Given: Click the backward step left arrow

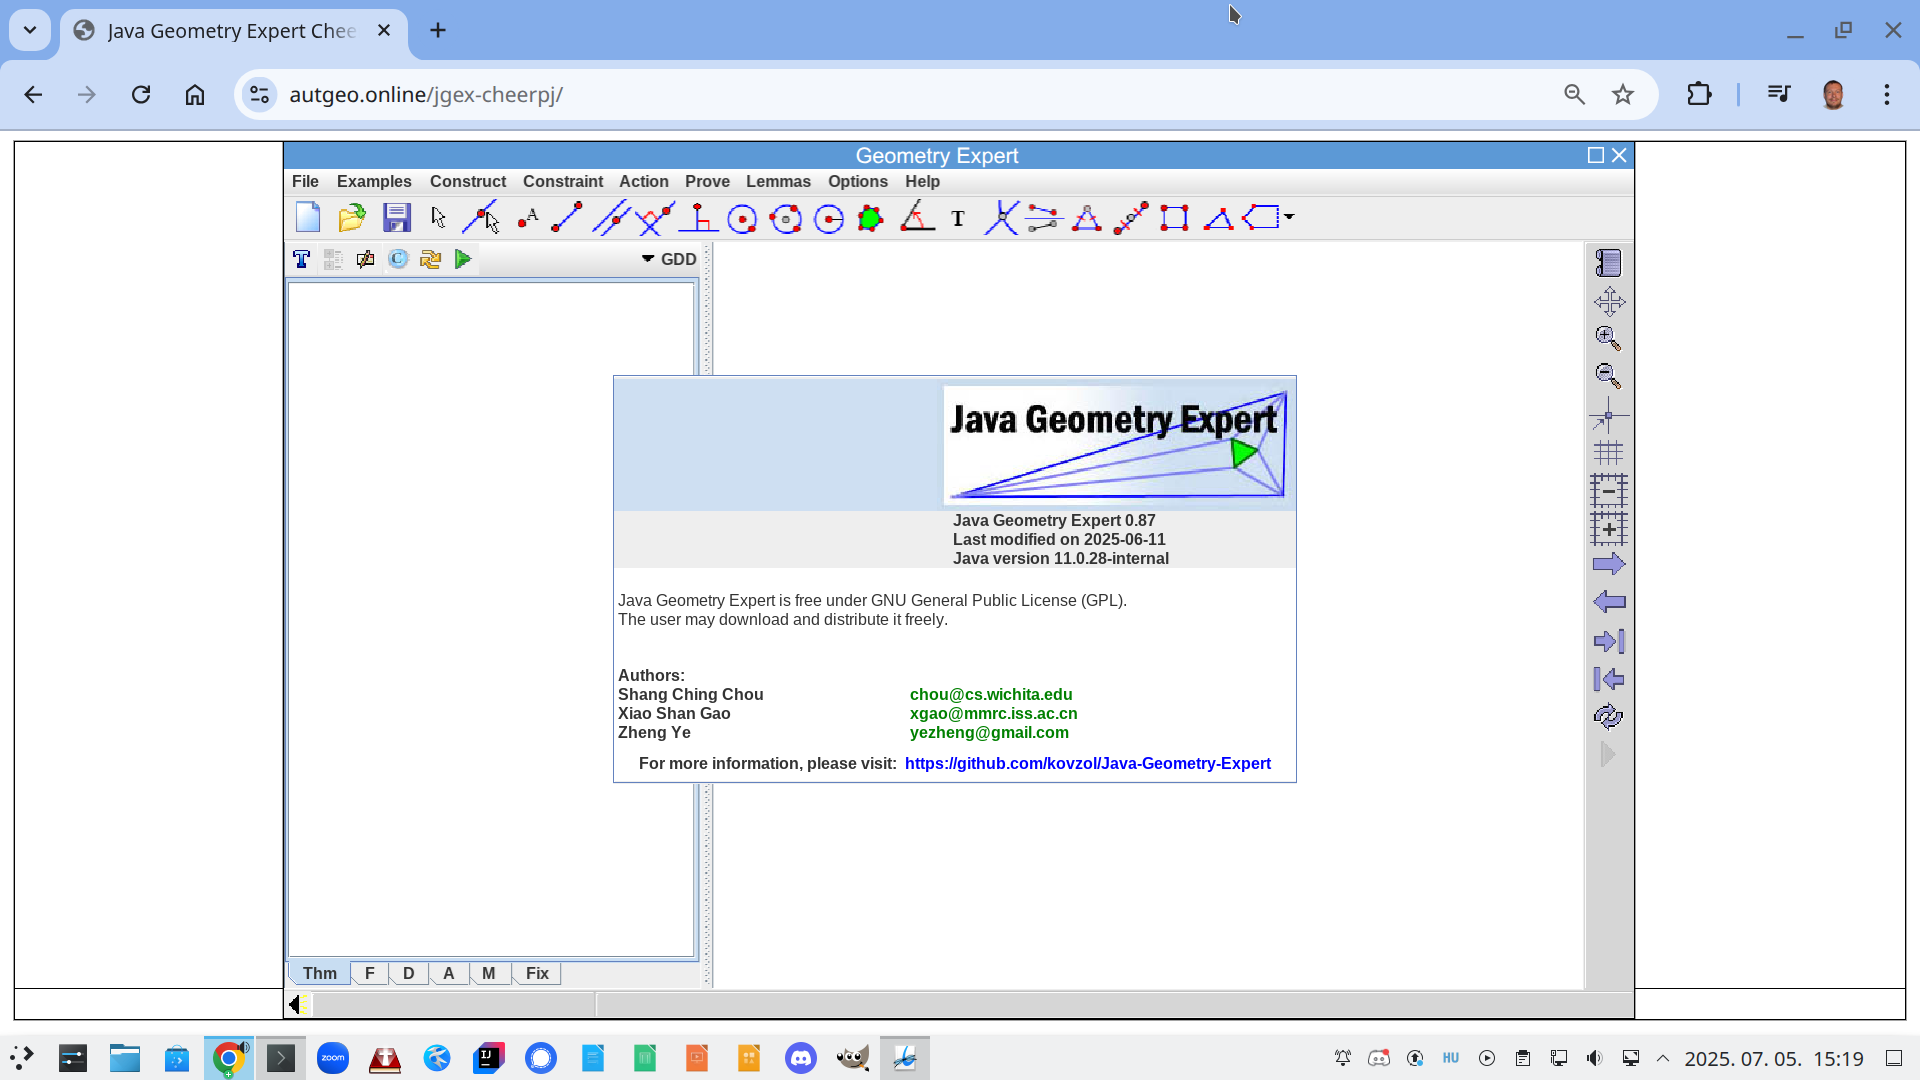Looking at the screenshot, I should [1609, 601].
